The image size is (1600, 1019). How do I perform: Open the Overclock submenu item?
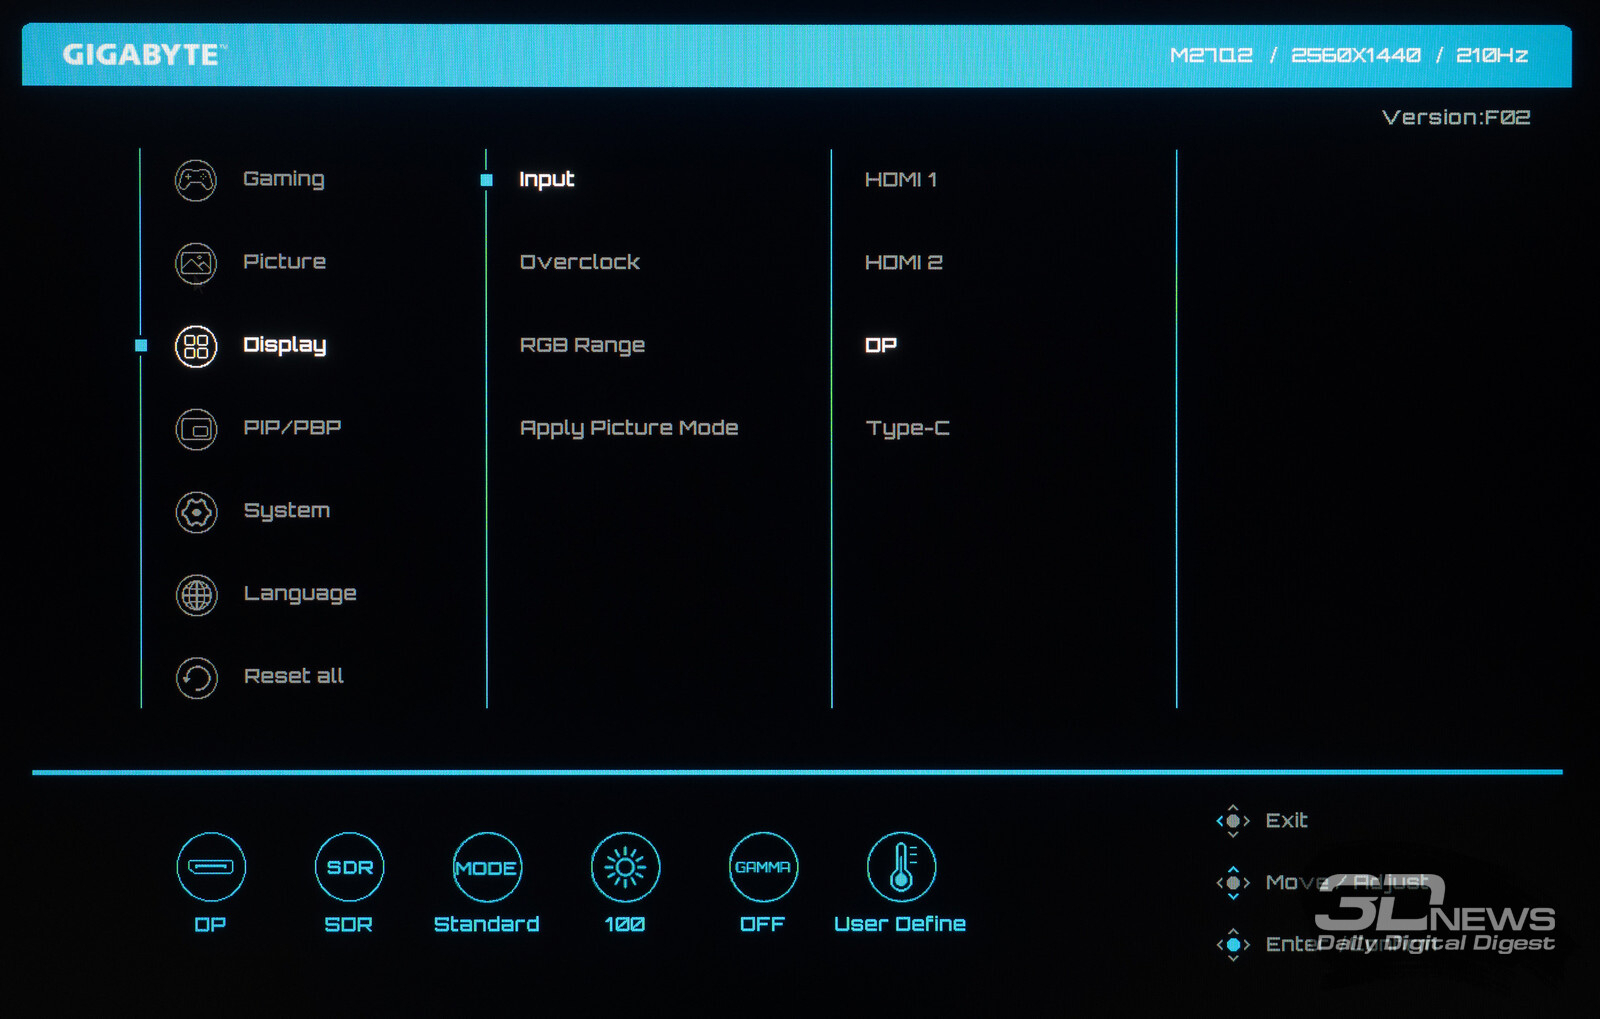point(579,263)
